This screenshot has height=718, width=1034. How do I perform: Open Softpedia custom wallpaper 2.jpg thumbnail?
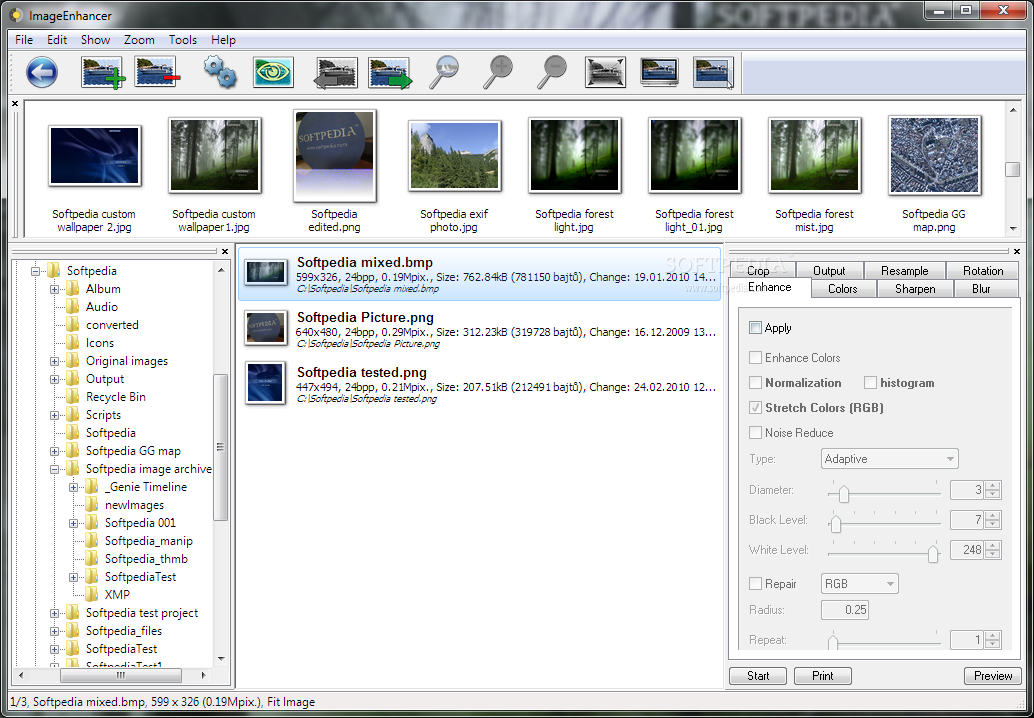(95, 156)
